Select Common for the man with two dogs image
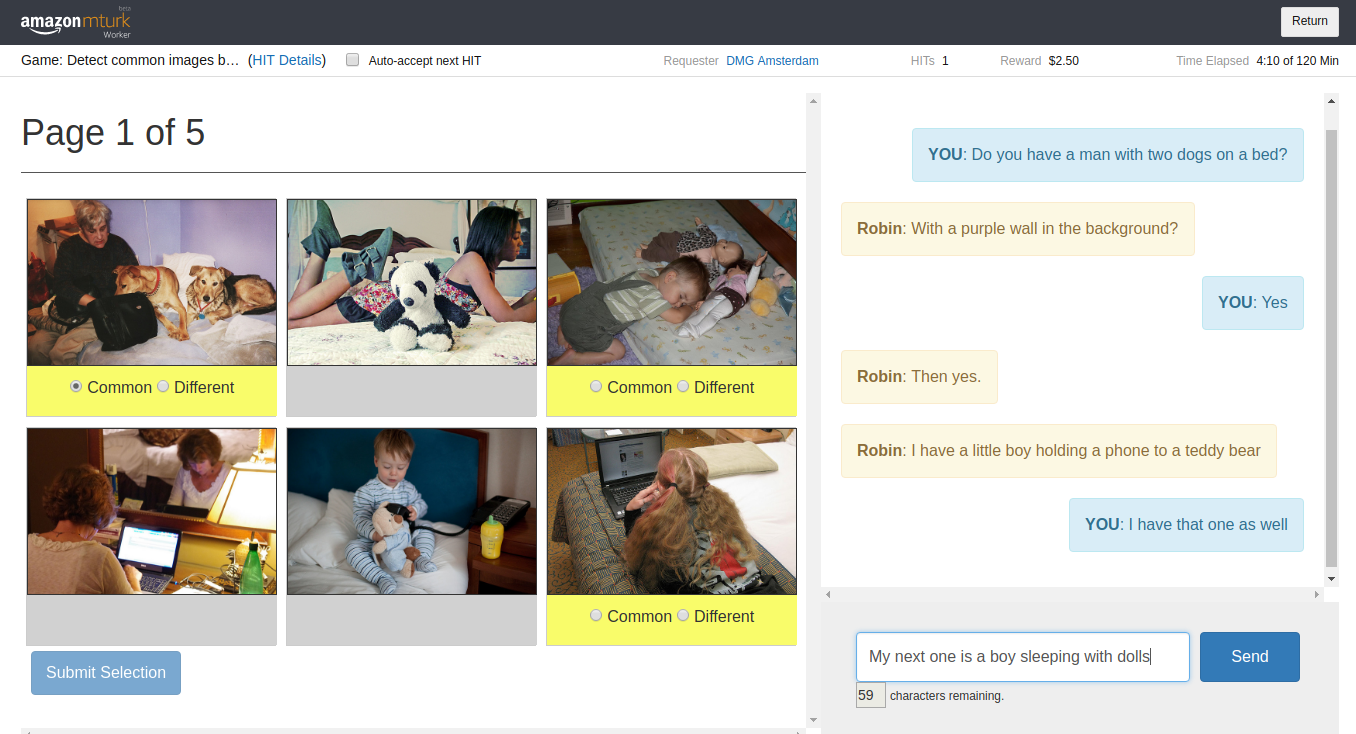Screen dimensions: 1356x734 tap(76, 386)
